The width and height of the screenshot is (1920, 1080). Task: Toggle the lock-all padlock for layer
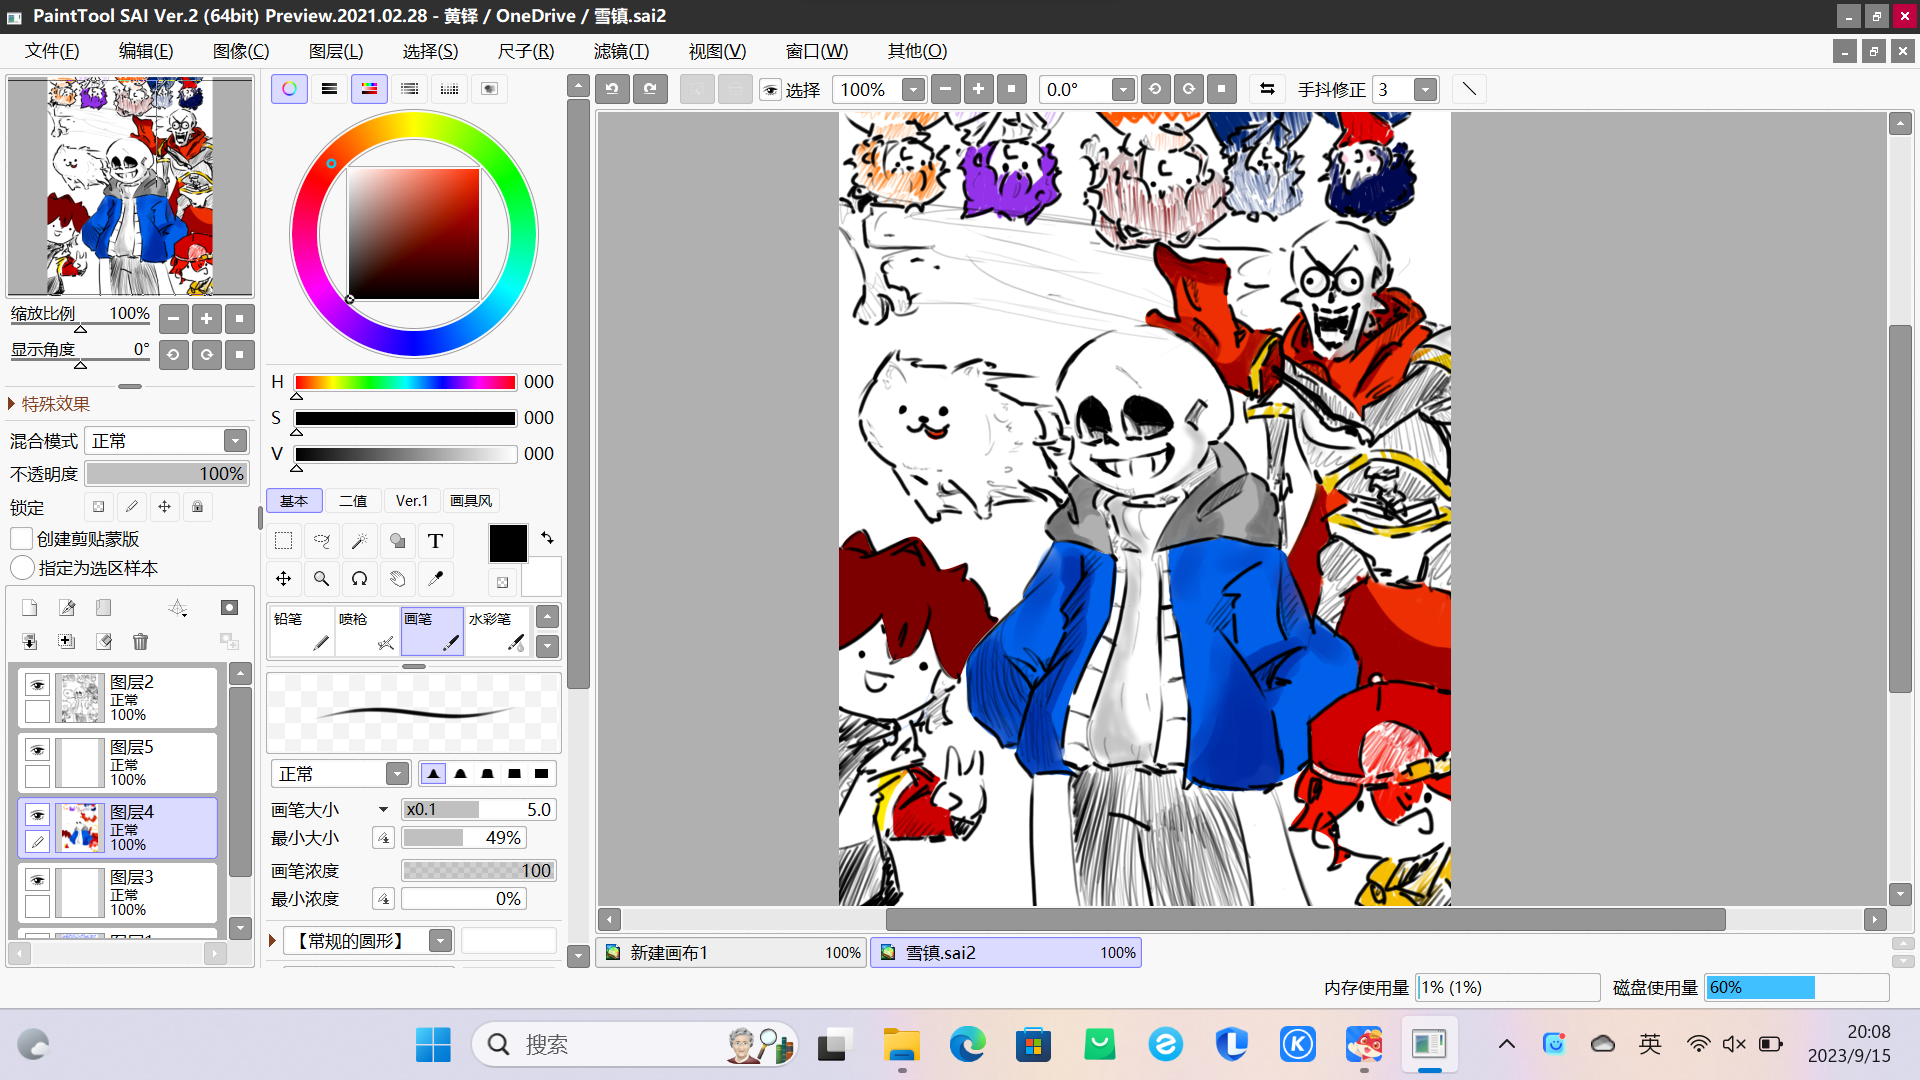[197, 507]
